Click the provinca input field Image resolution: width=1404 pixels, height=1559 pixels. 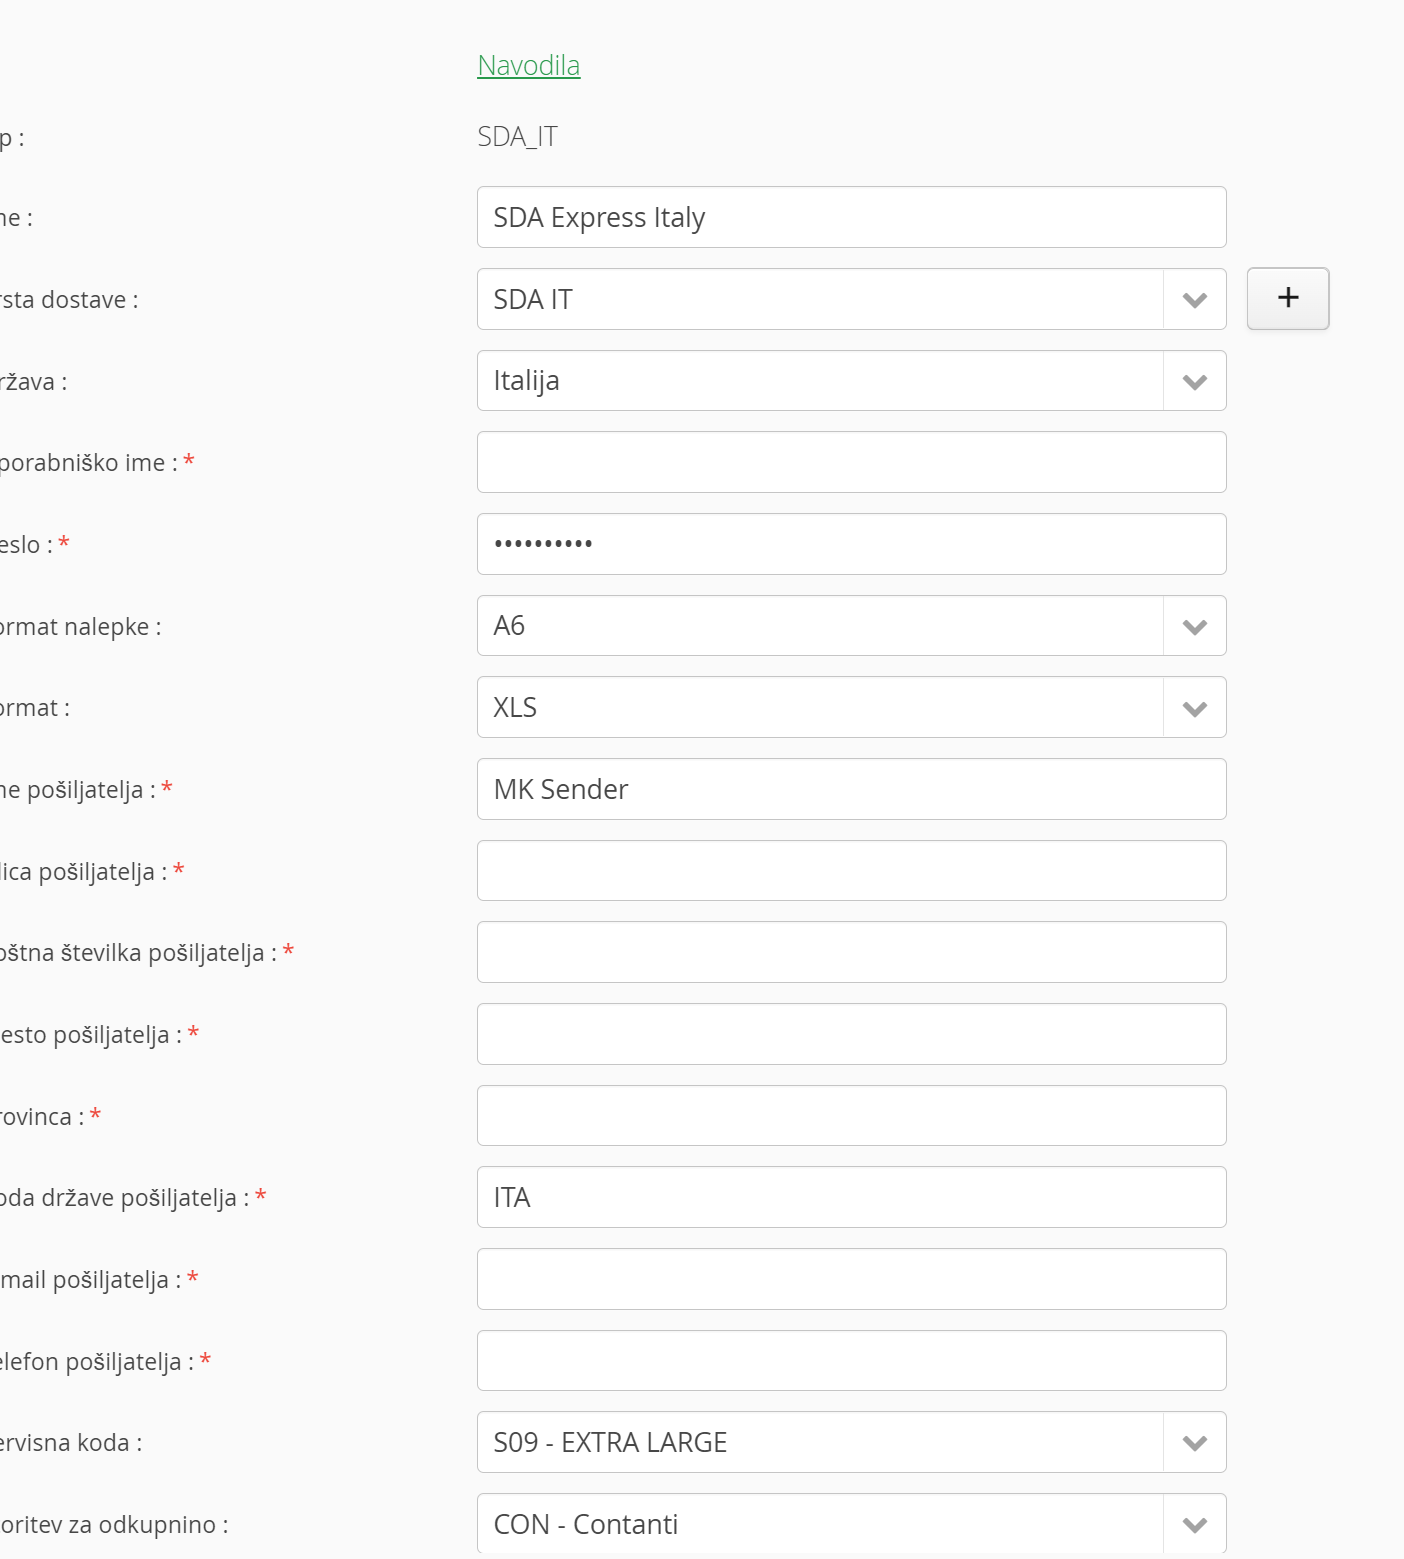point(852,1116)
